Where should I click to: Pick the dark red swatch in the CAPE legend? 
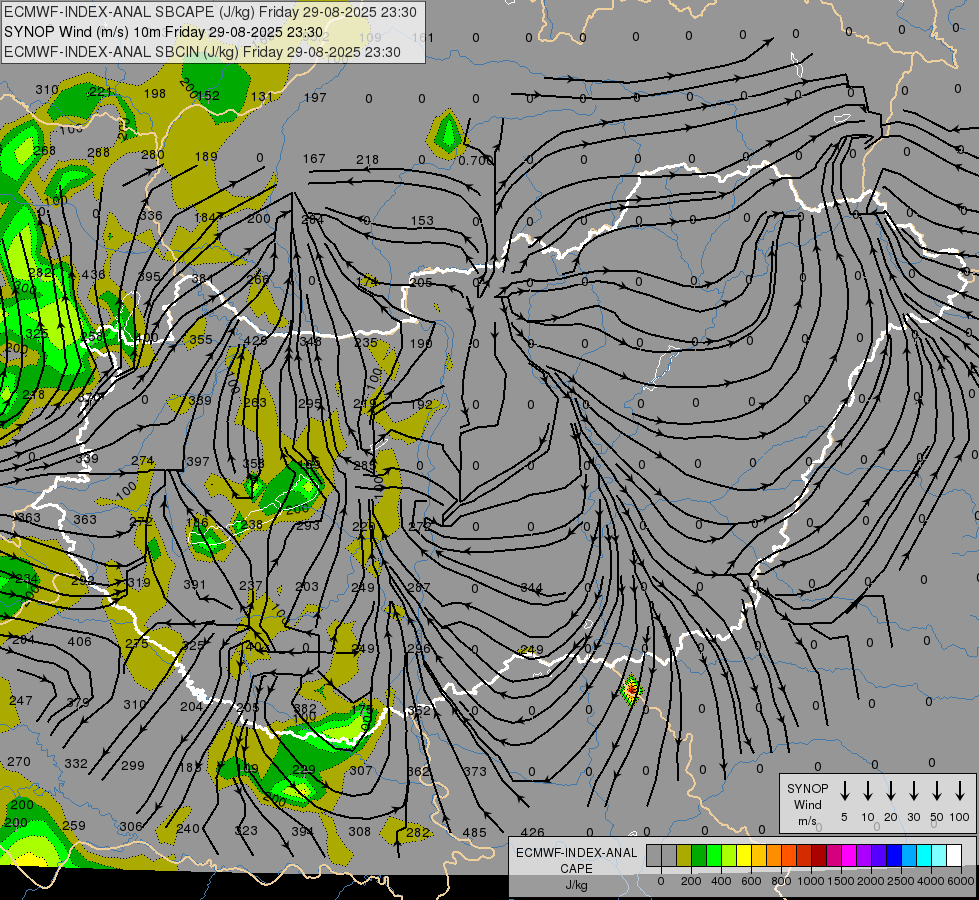(819, 856)
